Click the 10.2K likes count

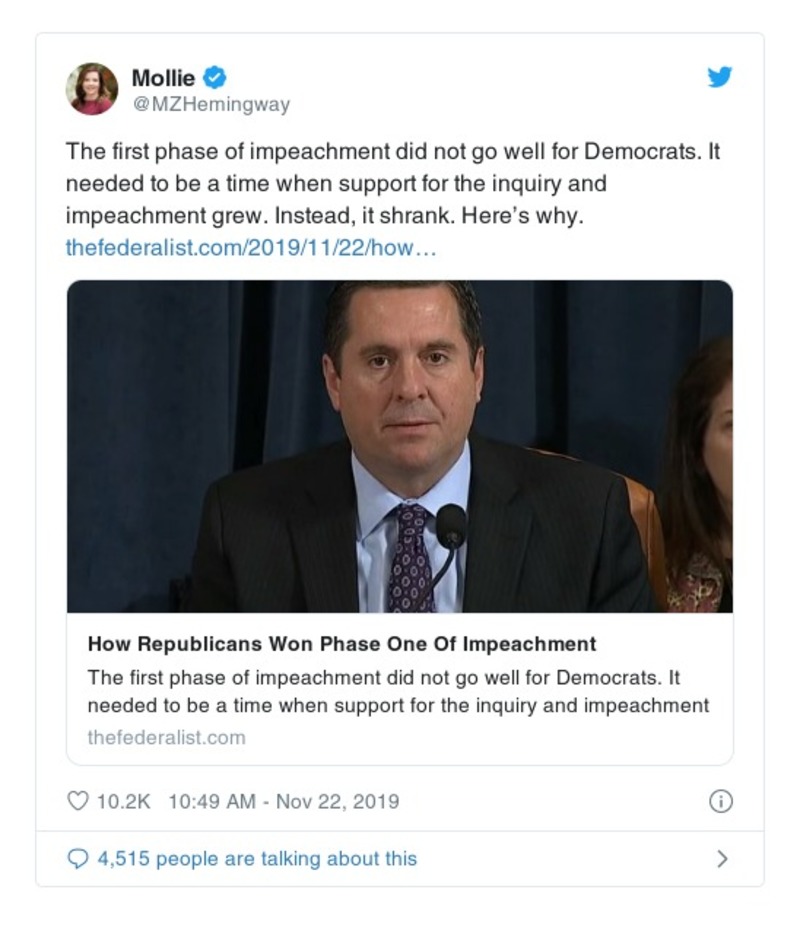[123, 801]
